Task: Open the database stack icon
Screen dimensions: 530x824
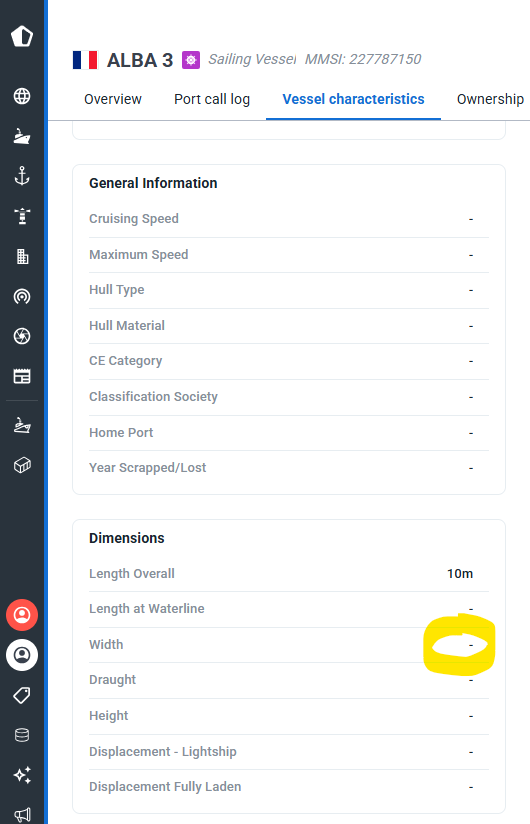Action: (22, 735)
